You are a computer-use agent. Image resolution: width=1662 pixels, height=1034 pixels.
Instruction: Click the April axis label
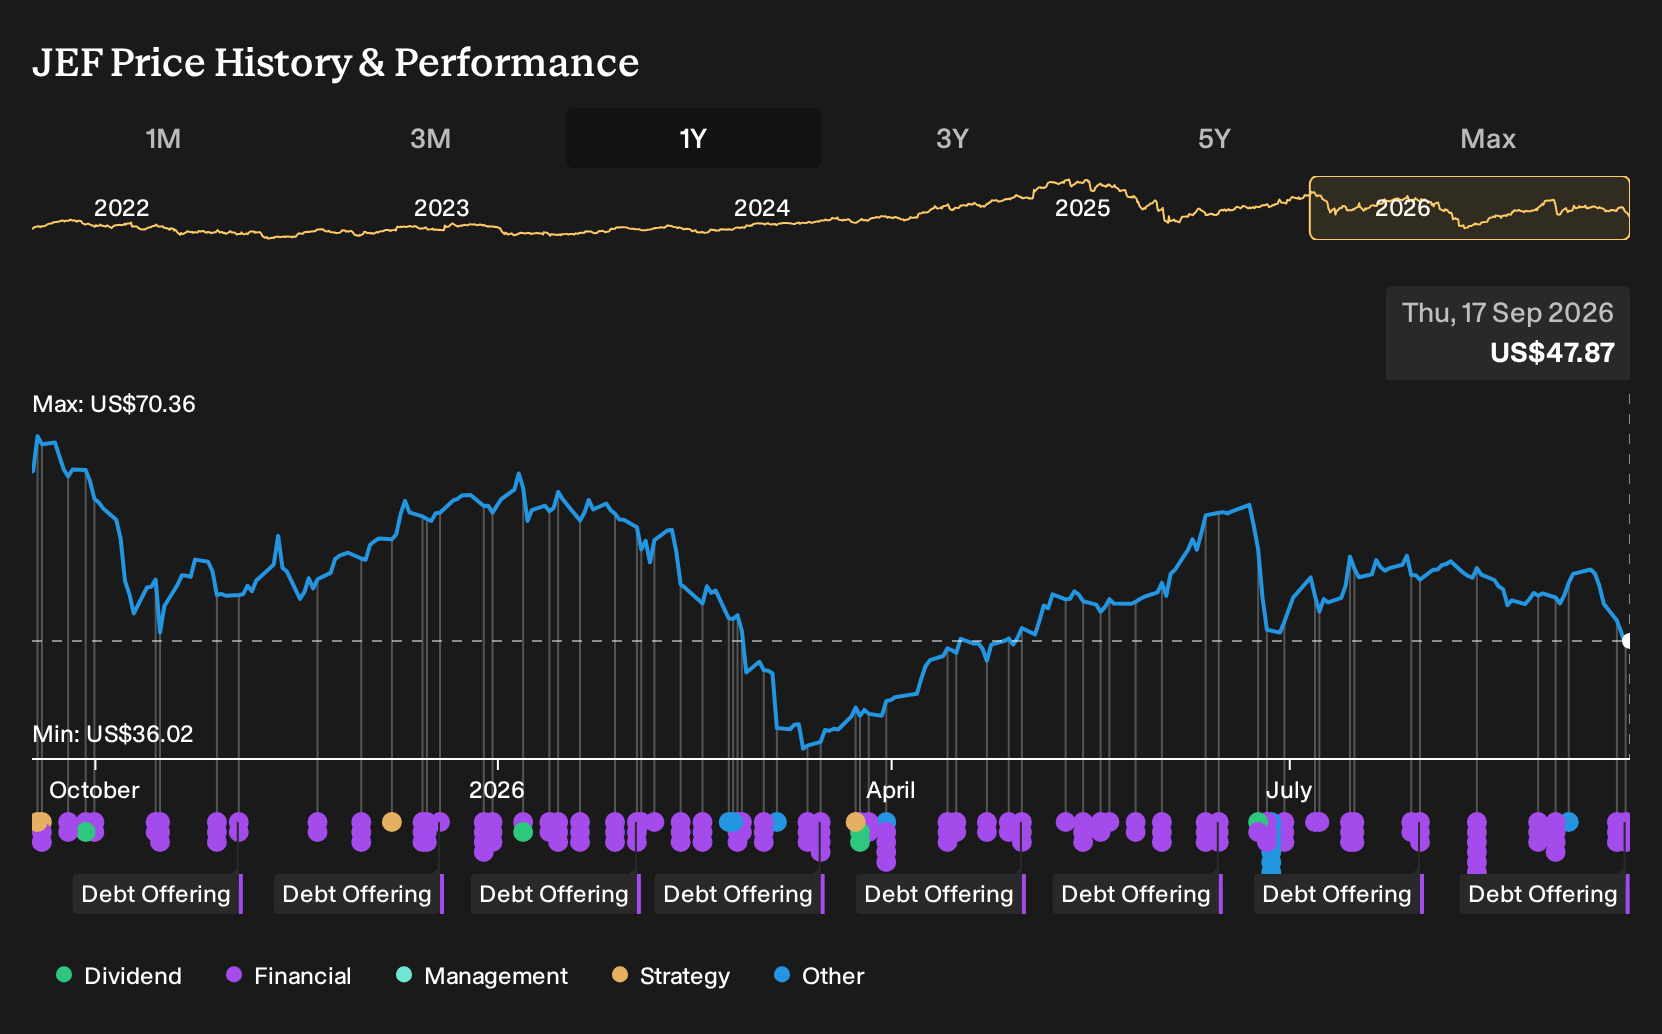click(x=890, y=790)
